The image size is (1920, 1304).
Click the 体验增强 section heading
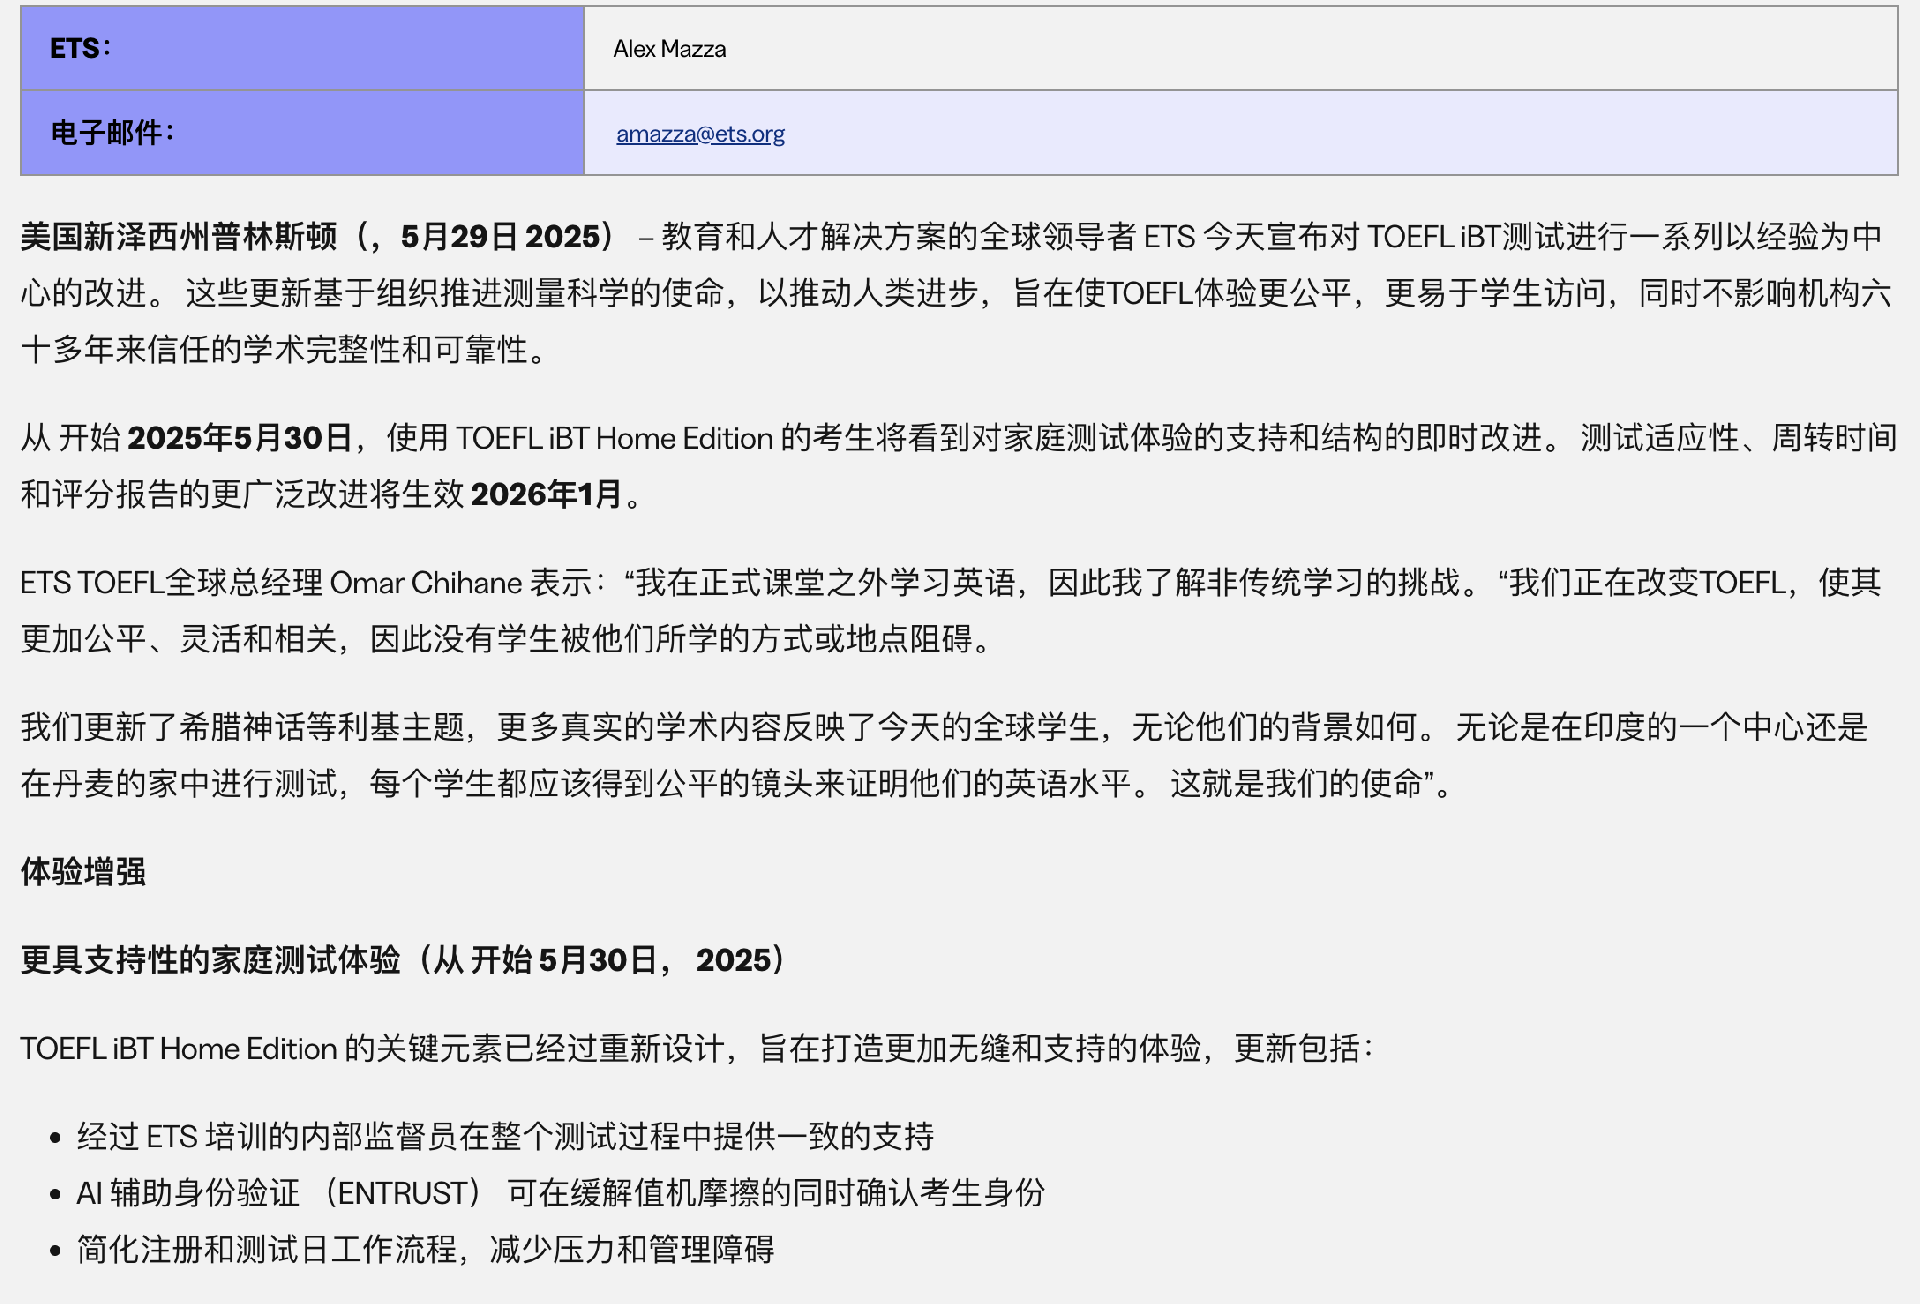(x=84, y=871)
